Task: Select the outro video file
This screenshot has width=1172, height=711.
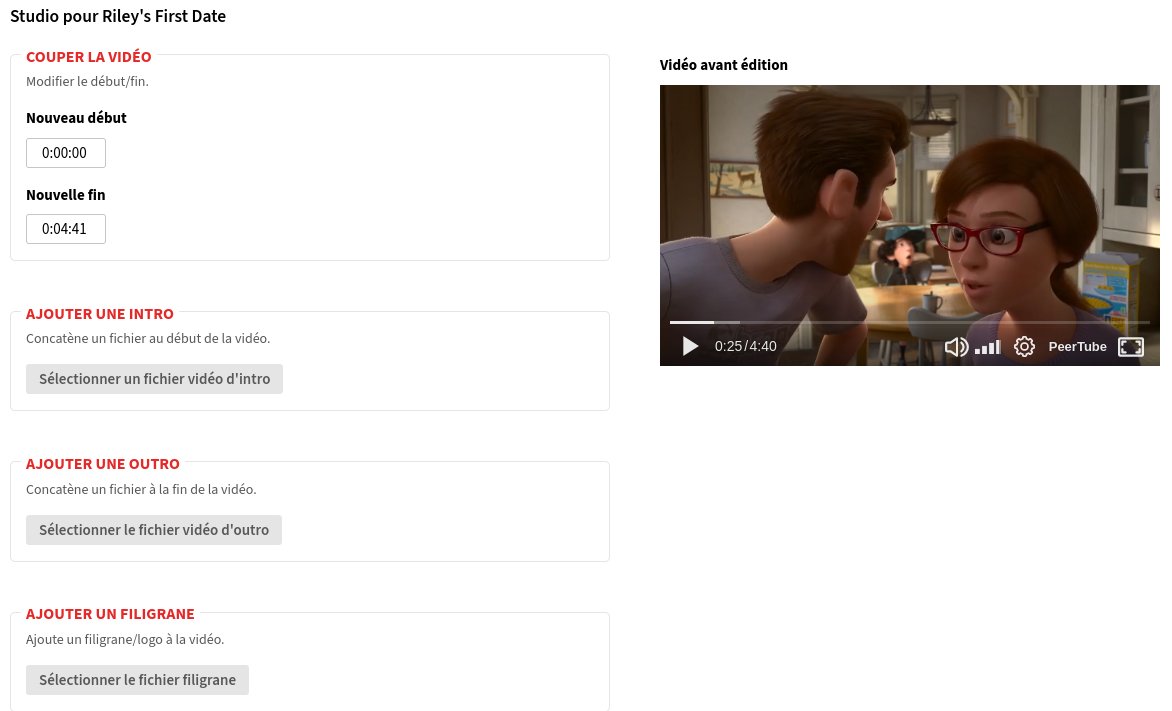Action: [153, 530]
